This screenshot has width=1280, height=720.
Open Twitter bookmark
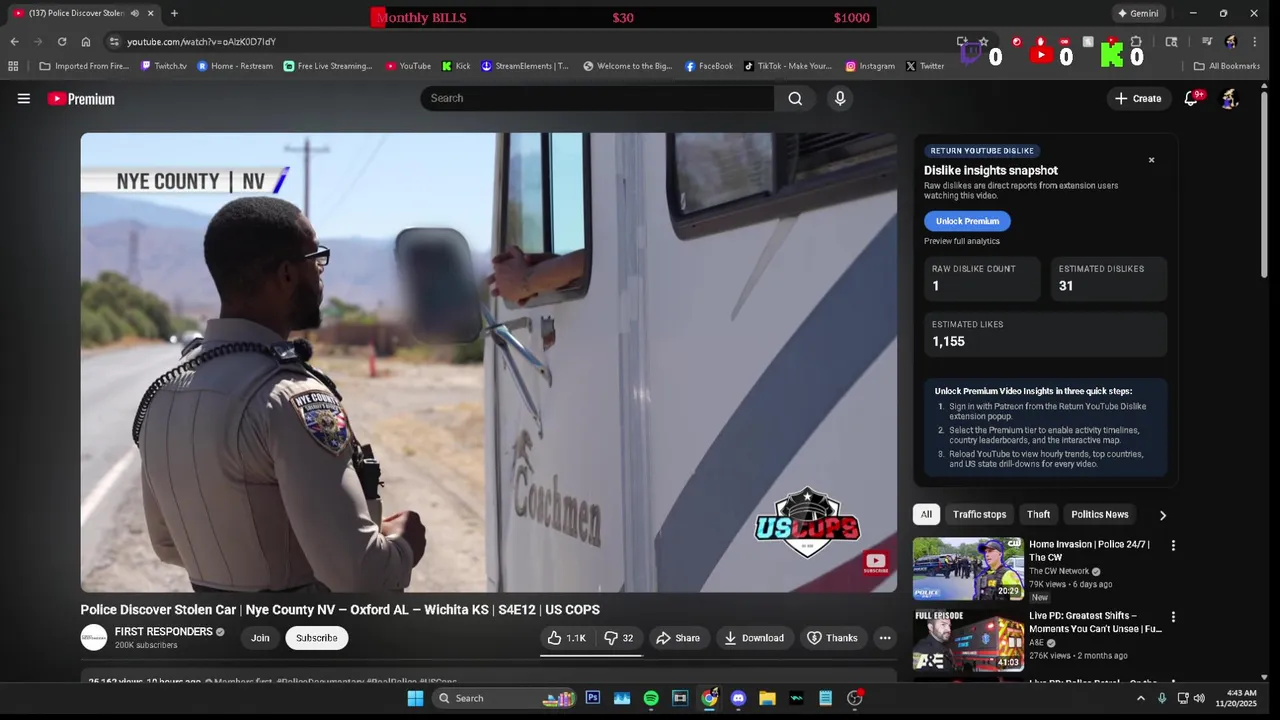[925, 66]
